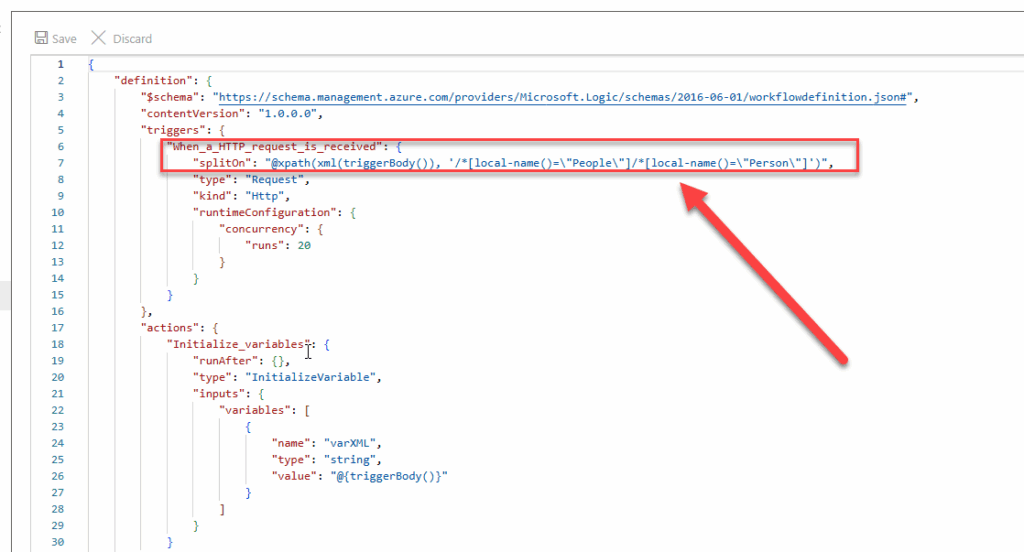
Task: Click the "@{triggerBody()}" value text
Action: click(x=389, y=476)
